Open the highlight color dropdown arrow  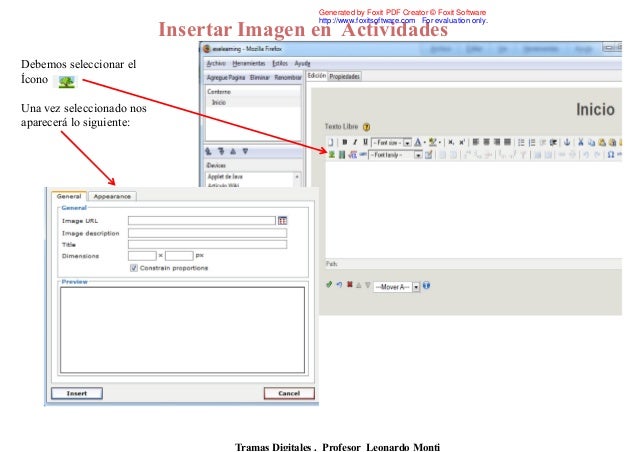[x=440, y=143]
